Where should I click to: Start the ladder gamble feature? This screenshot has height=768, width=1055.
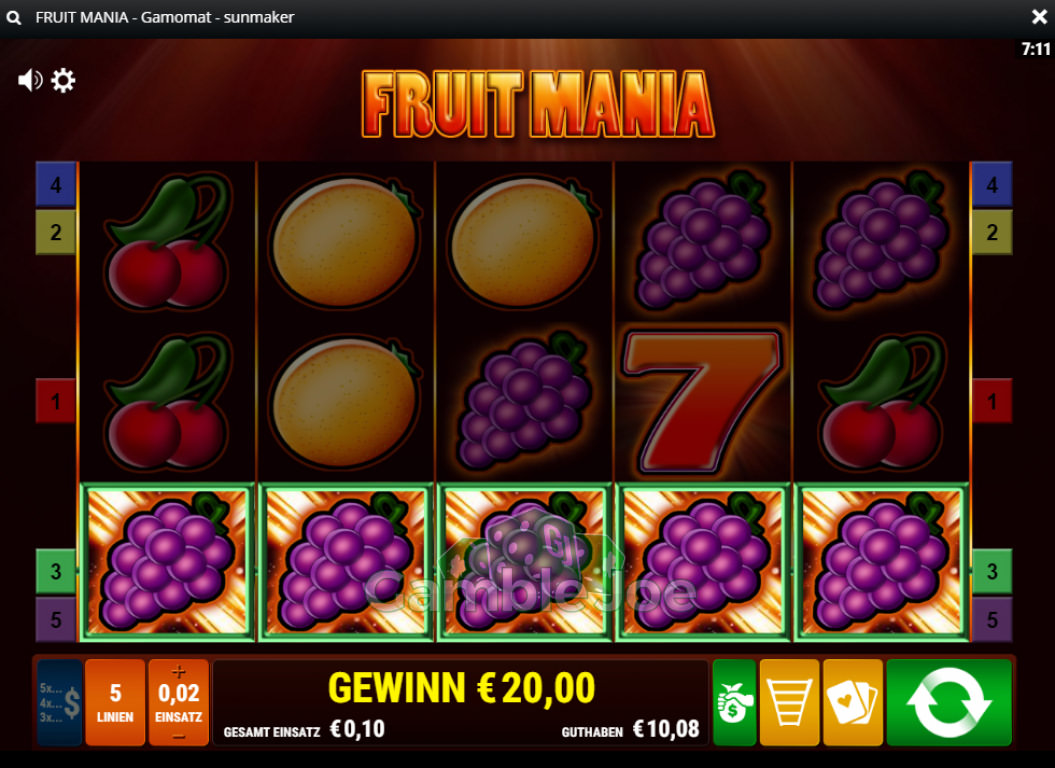(789, 703)
